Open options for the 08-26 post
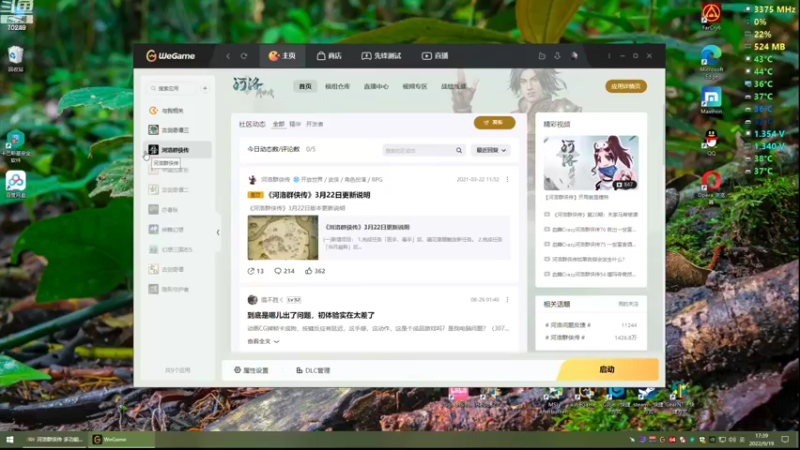 507,299
